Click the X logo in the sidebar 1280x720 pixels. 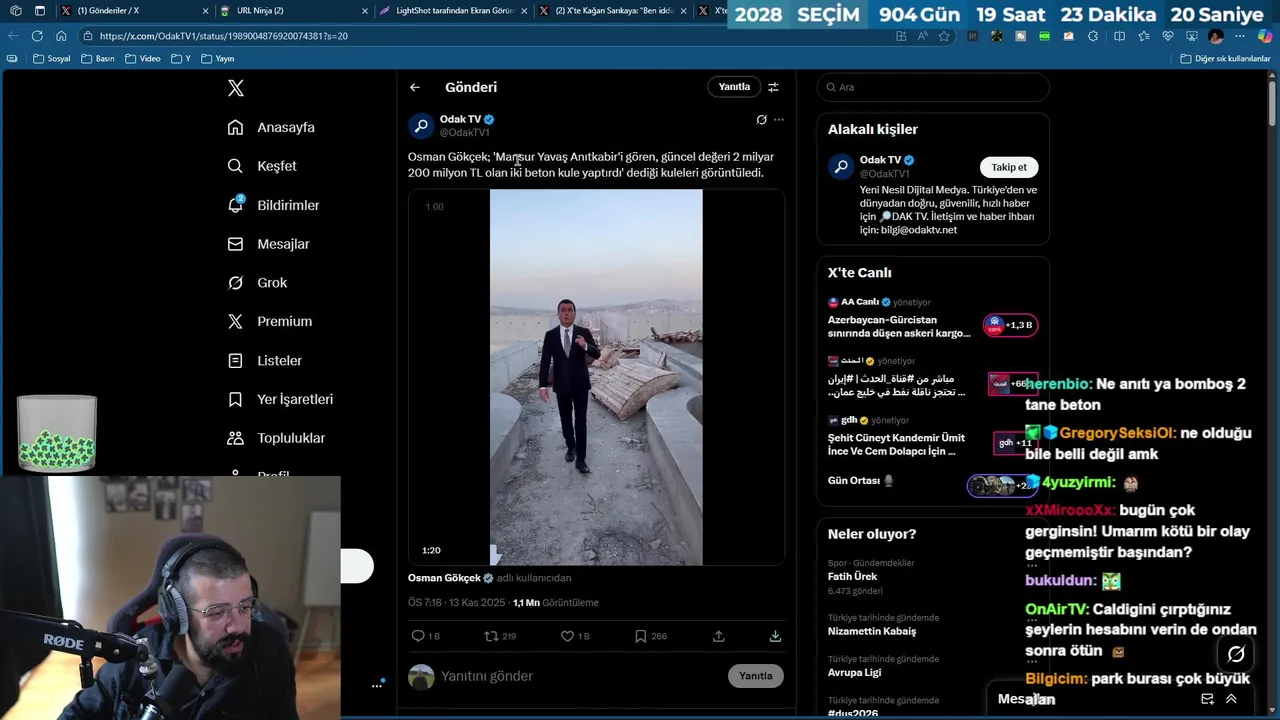(x=236, y=88)
